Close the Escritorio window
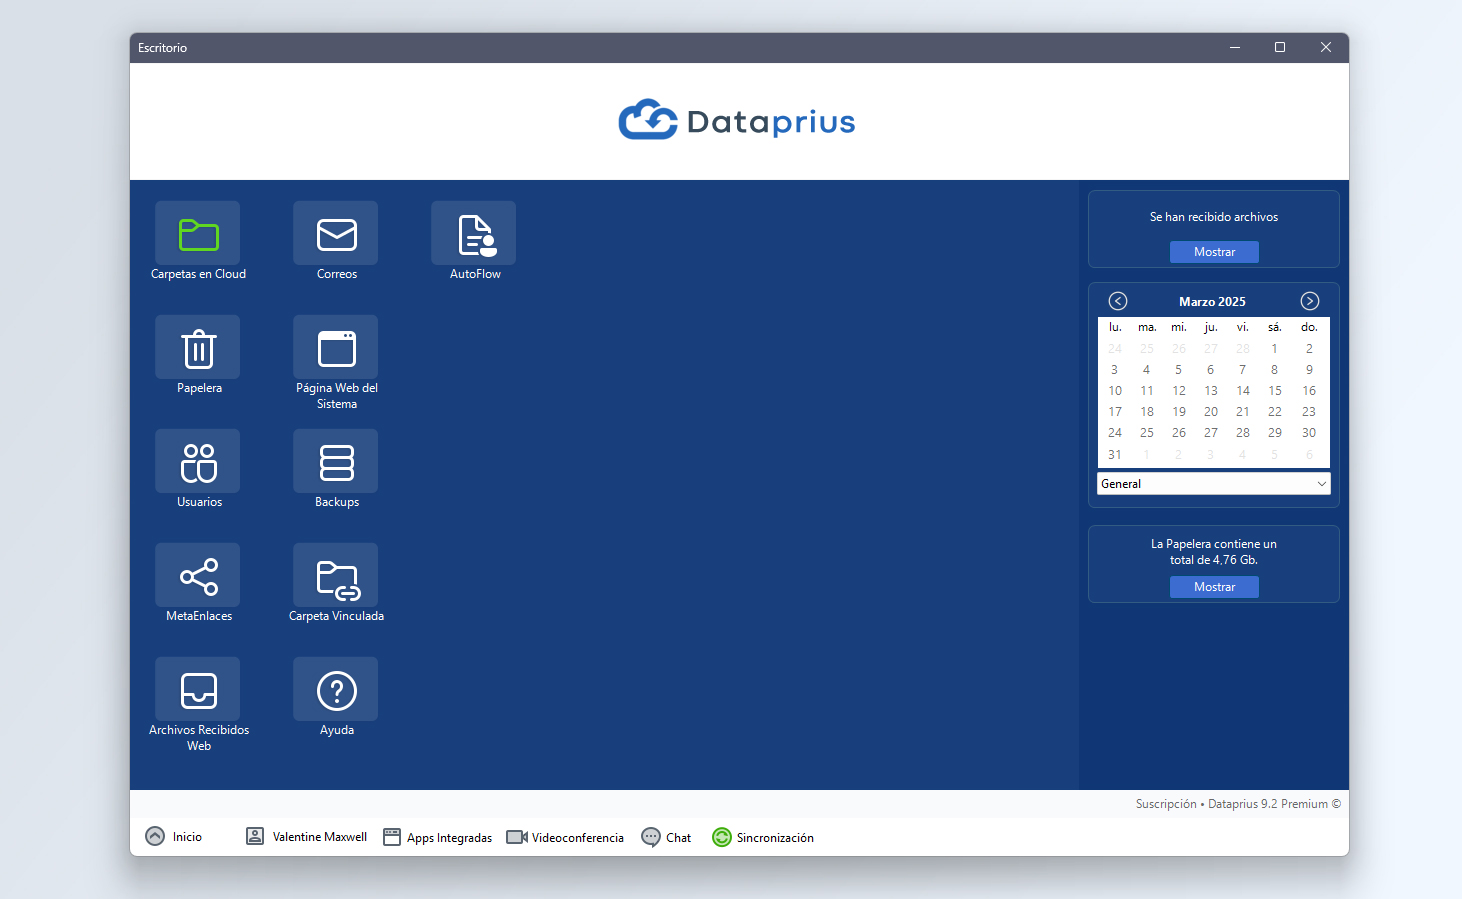 (1326, 47)
